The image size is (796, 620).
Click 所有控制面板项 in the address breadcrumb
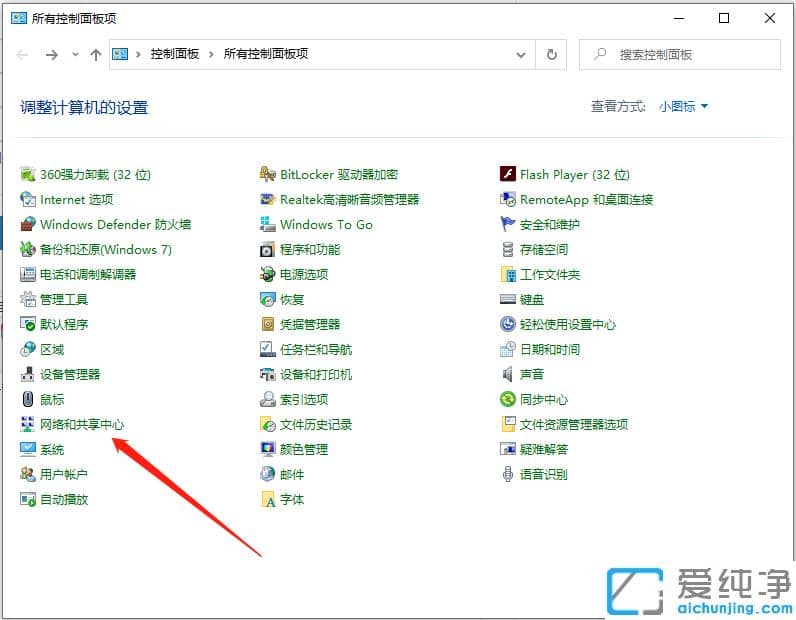click(x=265, y=55)
